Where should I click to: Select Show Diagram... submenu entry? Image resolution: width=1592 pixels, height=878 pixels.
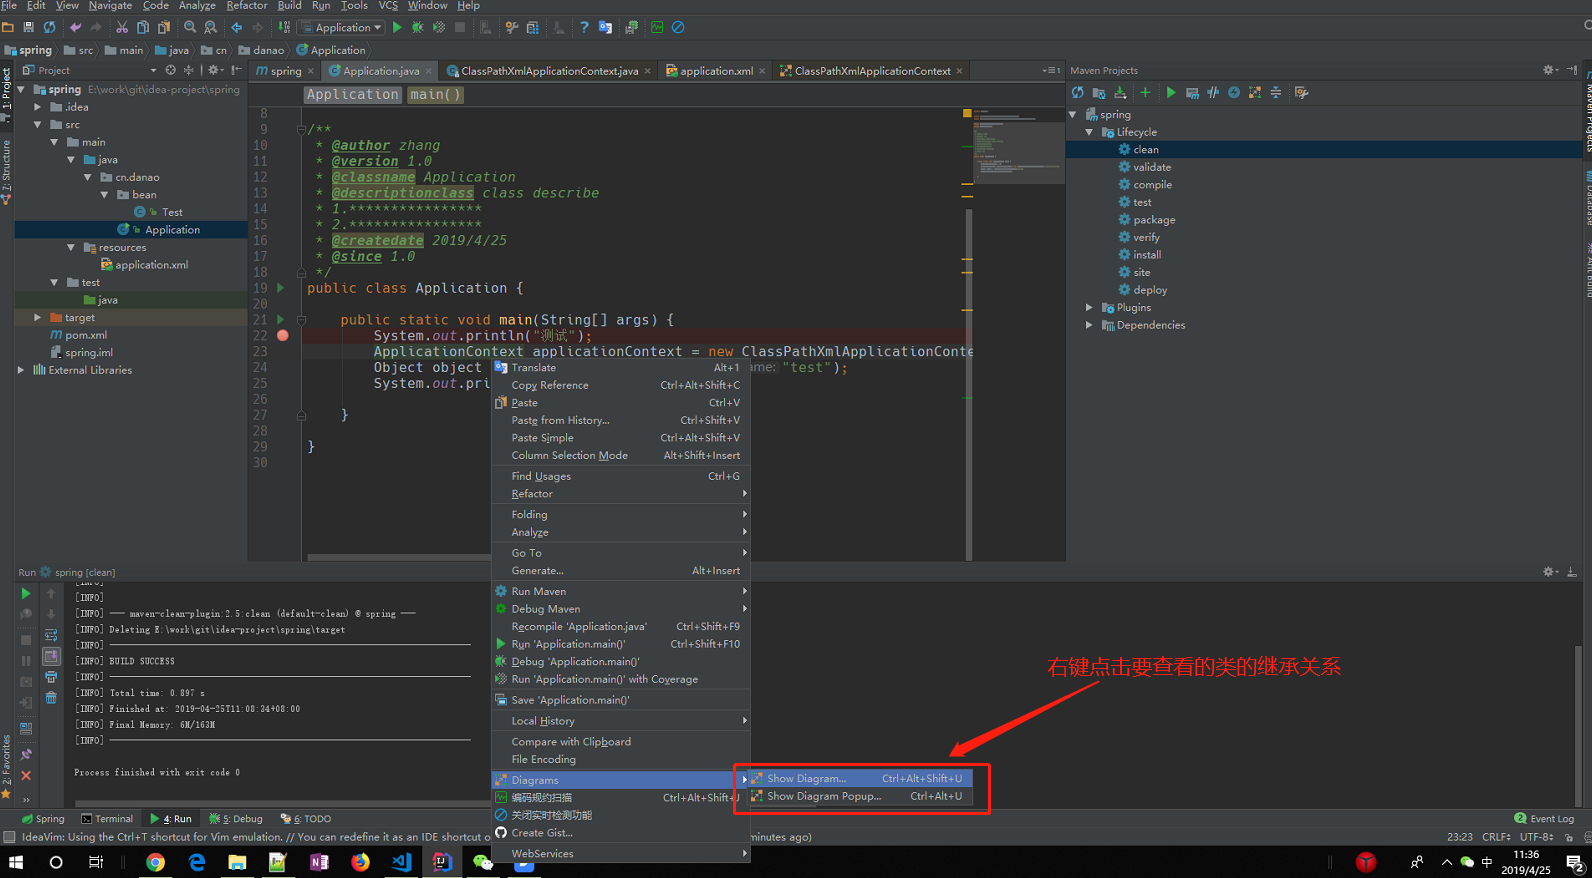862,779
